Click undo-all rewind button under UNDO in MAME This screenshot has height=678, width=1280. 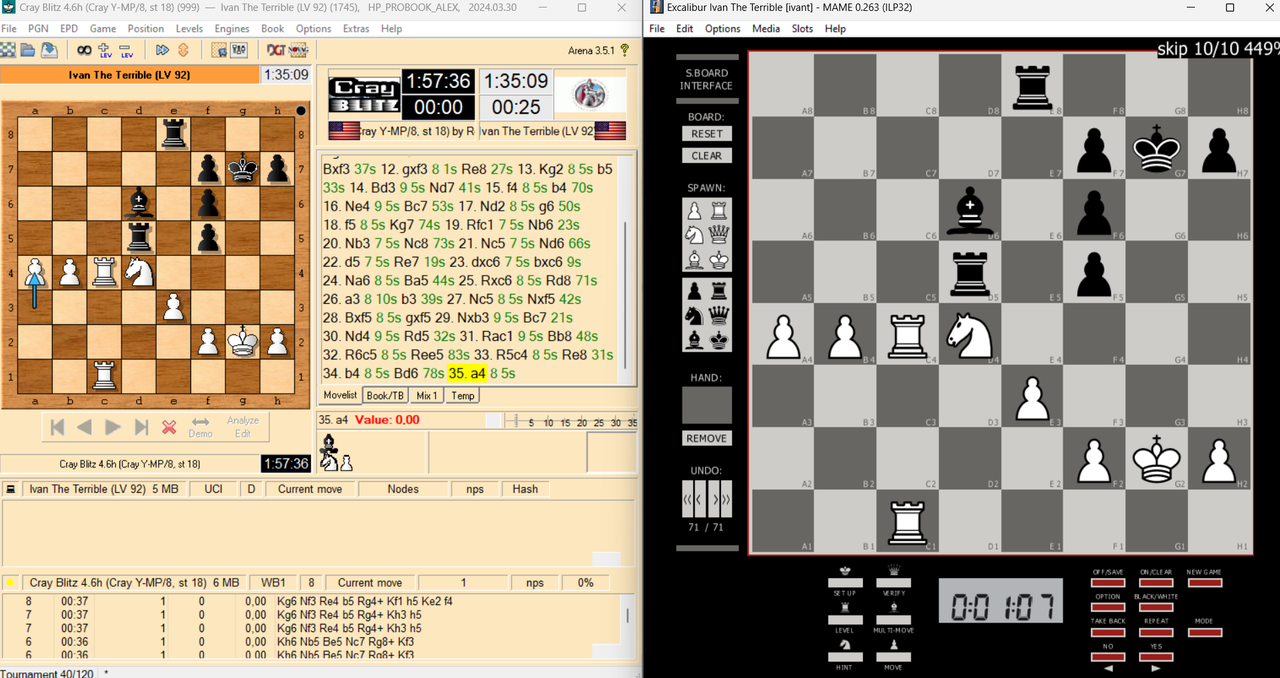[687, 497]
